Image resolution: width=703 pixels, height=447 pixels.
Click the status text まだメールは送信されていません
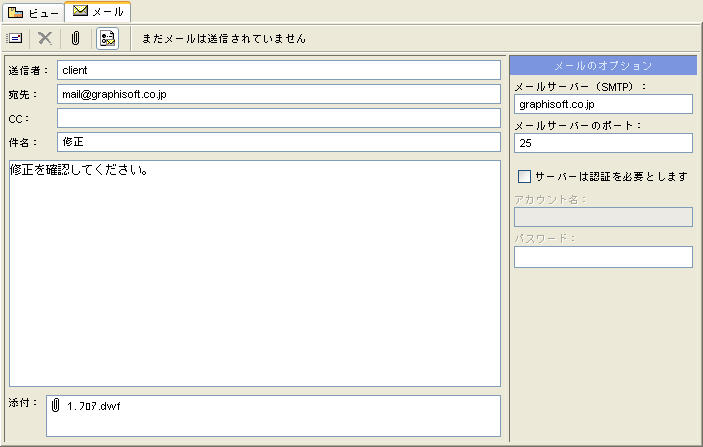click(224, 39)
